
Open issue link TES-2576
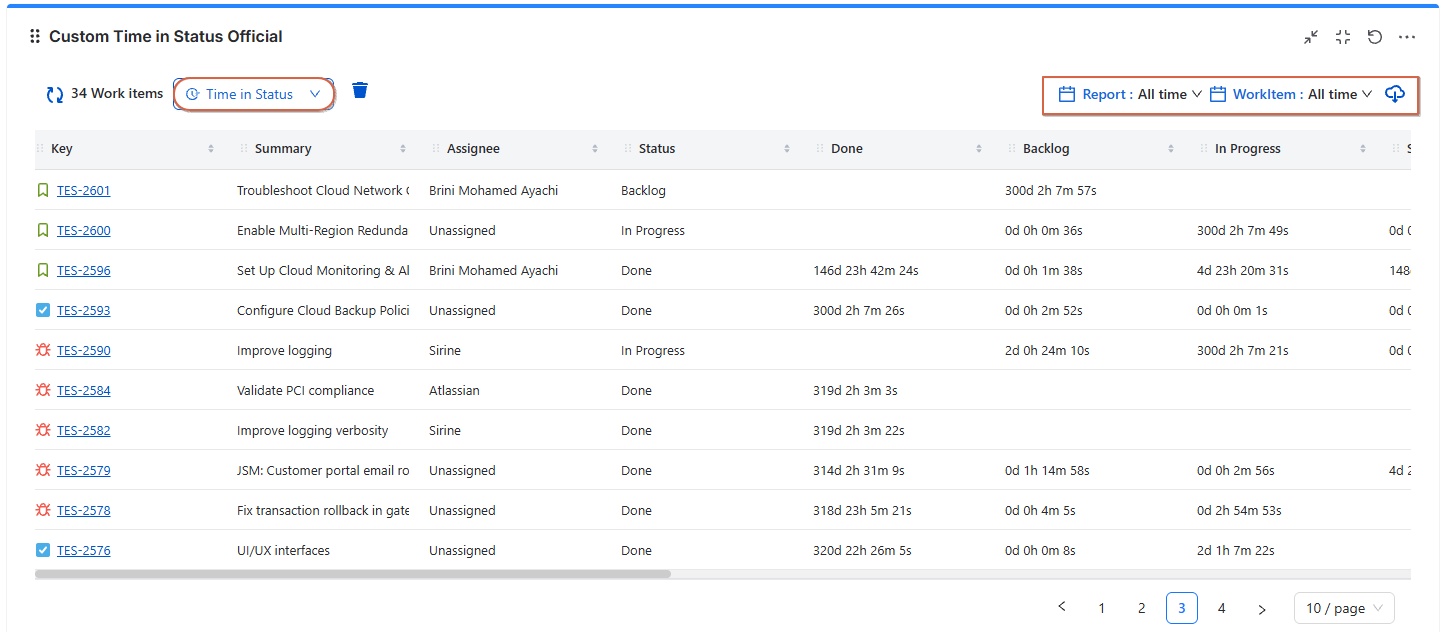click(x=84, y=550)
